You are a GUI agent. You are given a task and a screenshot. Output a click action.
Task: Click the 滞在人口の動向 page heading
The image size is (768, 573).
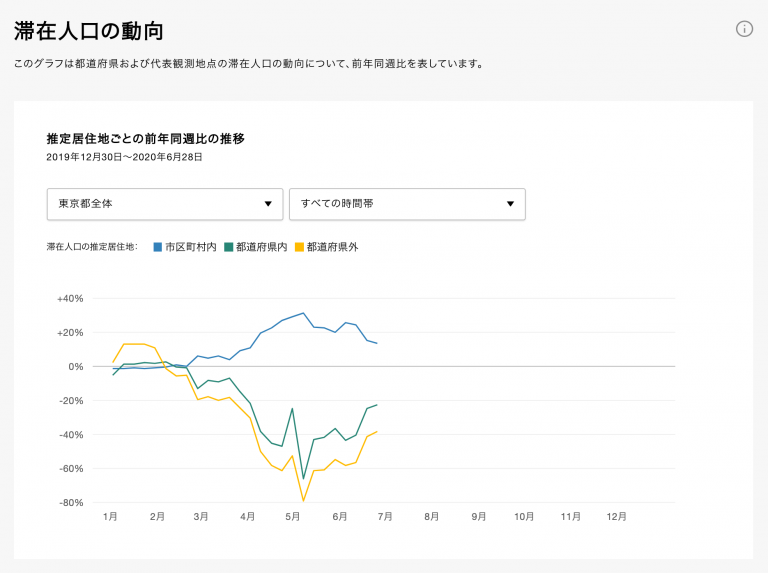[89, 31]
